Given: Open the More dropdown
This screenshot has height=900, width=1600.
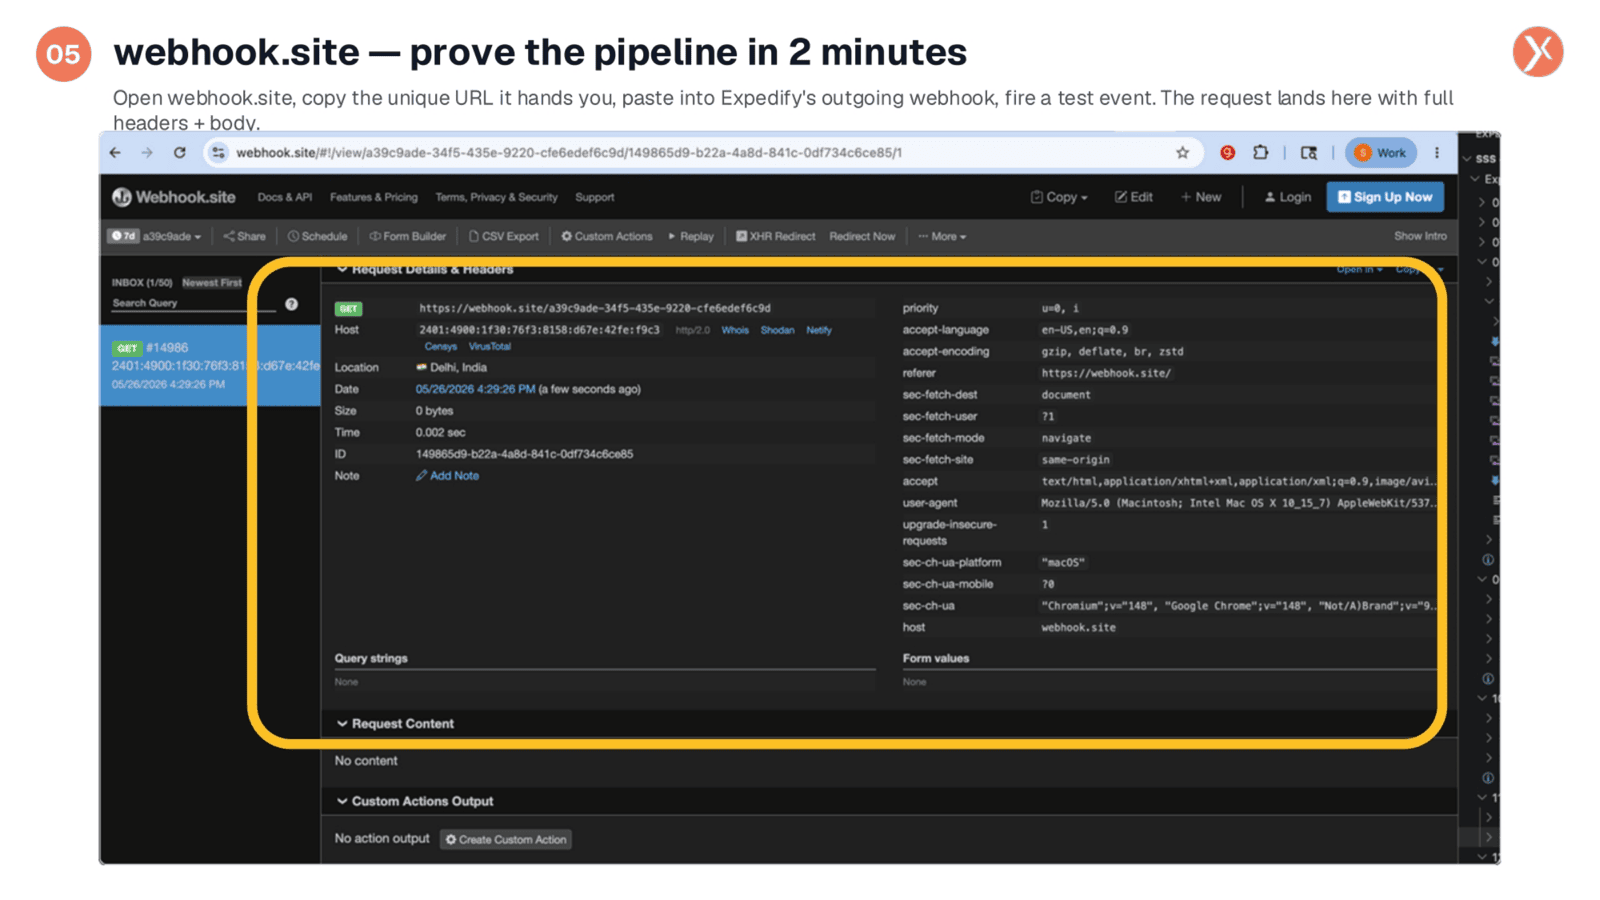Looking at the screenshot, I should [x=943, y=236].
